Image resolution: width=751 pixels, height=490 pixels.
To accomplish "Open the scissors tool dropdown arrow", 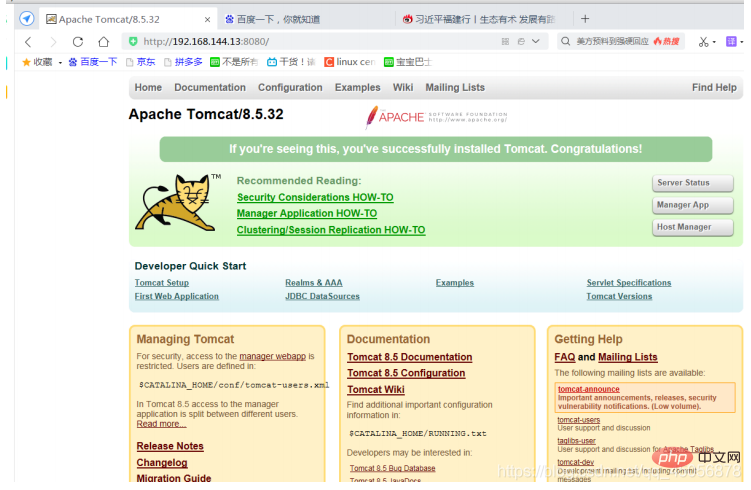I will [714, 42].
